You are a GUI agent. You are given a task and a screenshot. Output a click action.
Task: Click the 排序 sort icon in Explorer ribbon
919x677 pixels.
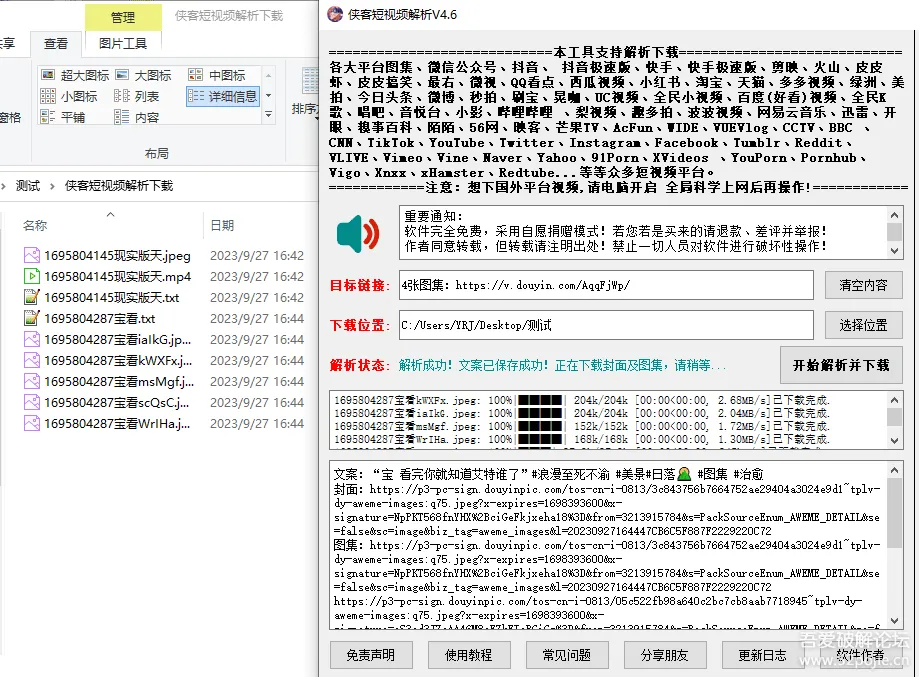pyautogui.click(x=310, y=80)
